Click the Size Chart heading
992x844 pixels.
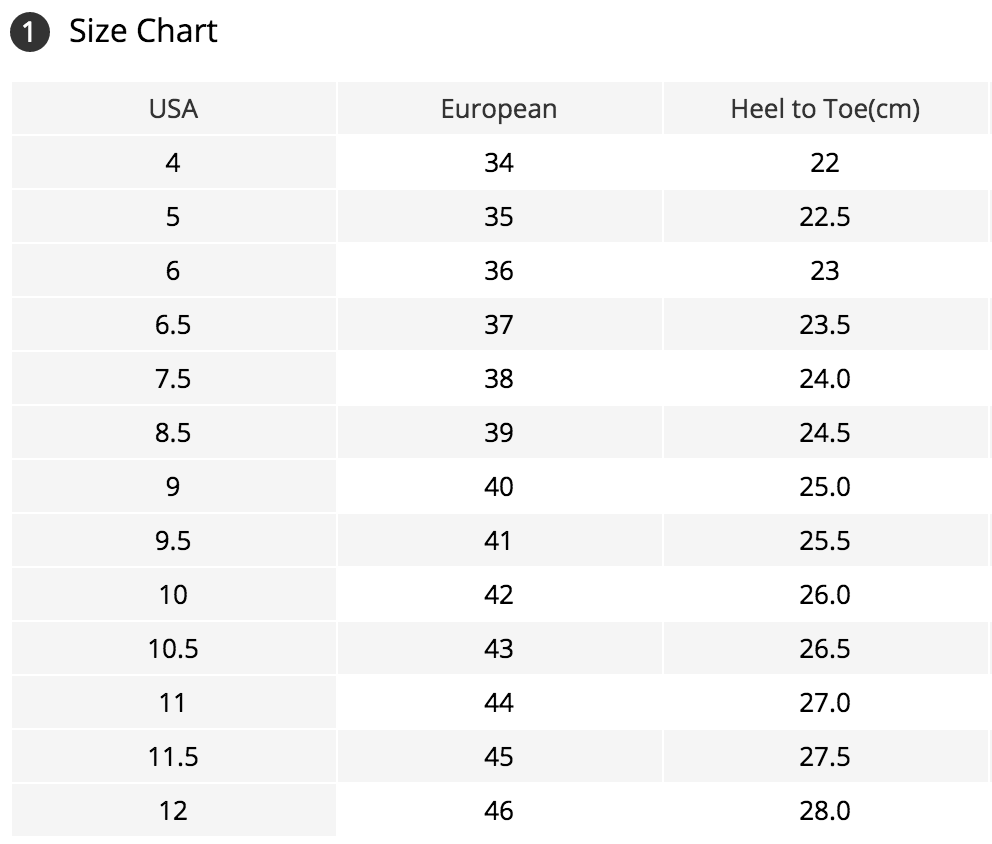[x=143, y=31]
